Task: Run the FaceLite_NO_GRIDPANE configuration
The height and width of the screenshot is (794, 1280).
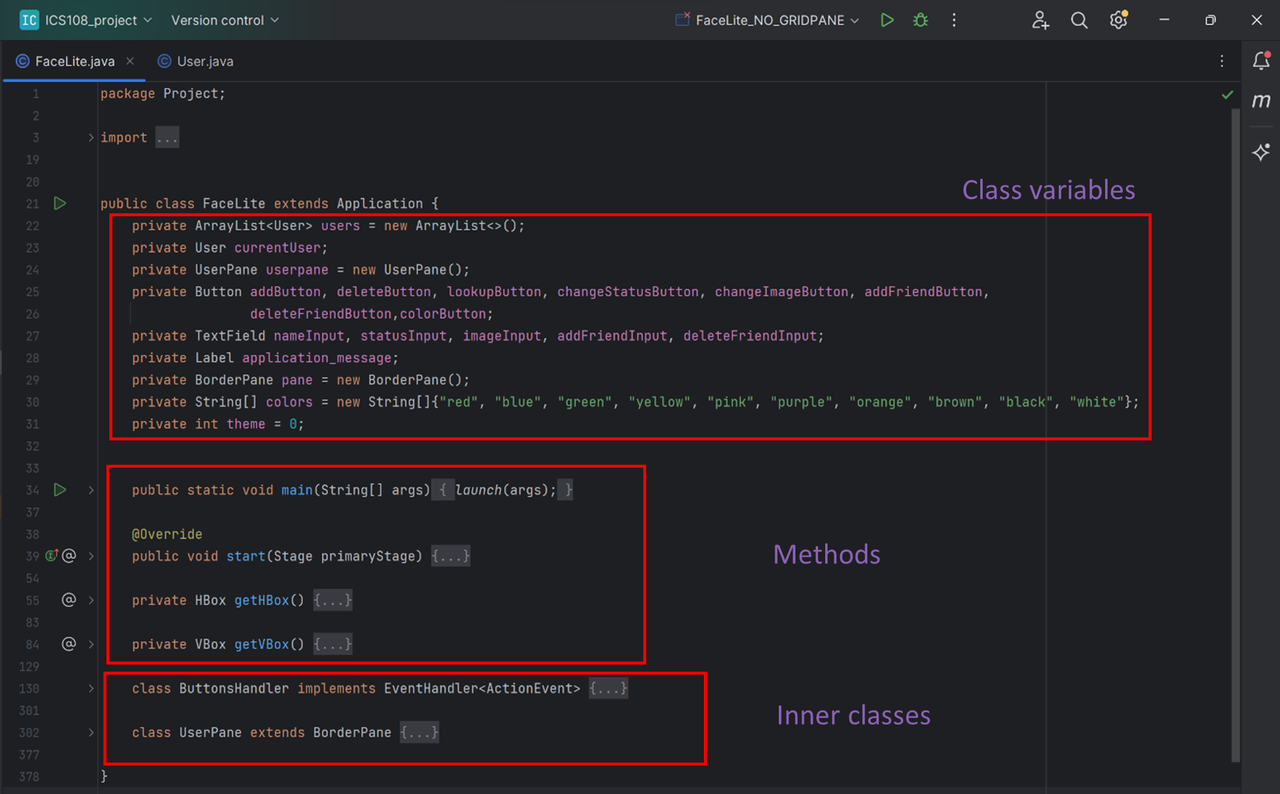Action: 887,20
